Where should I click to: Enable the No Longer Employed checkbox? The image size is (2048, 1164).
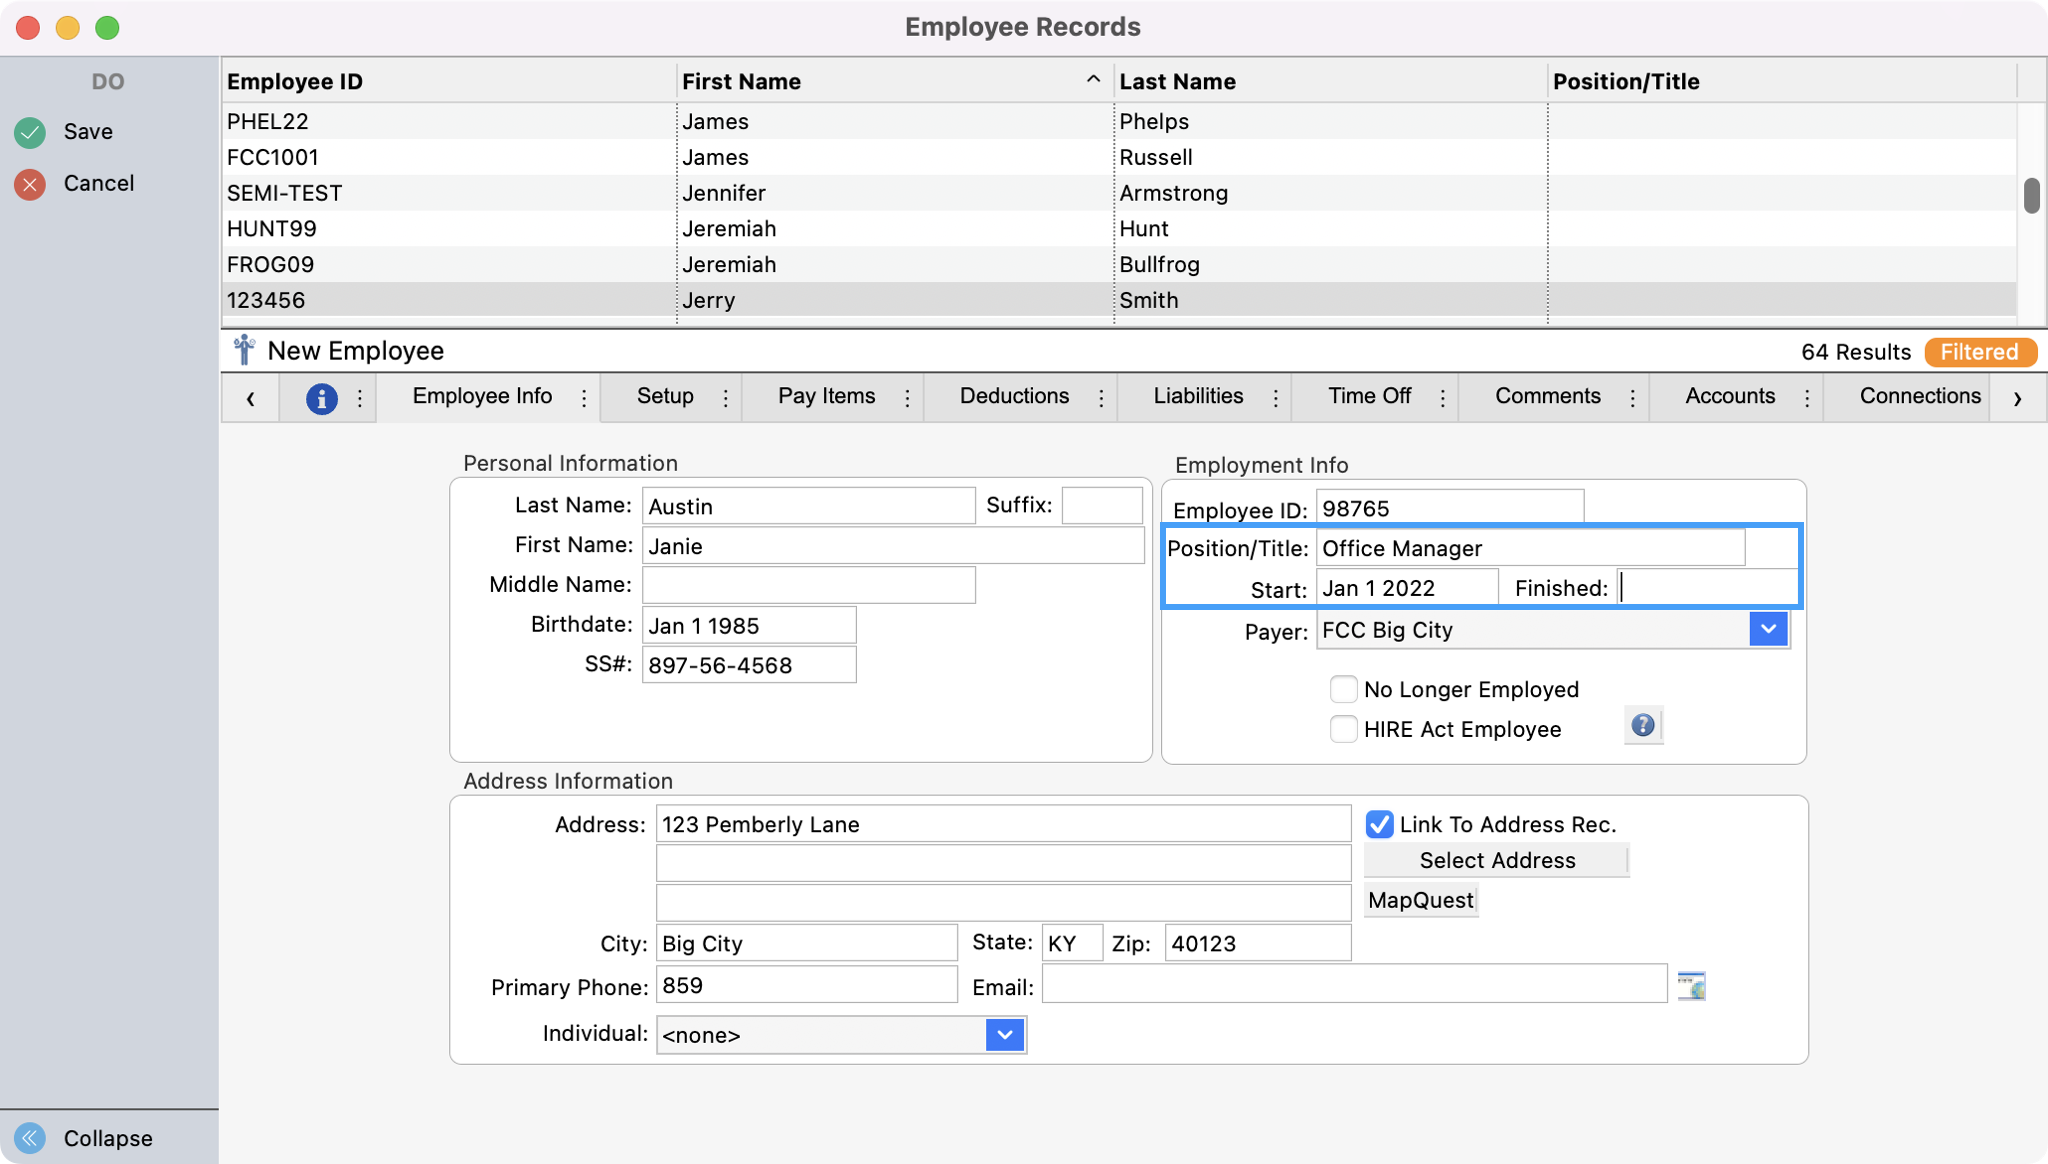click(x=1343, y=690)
